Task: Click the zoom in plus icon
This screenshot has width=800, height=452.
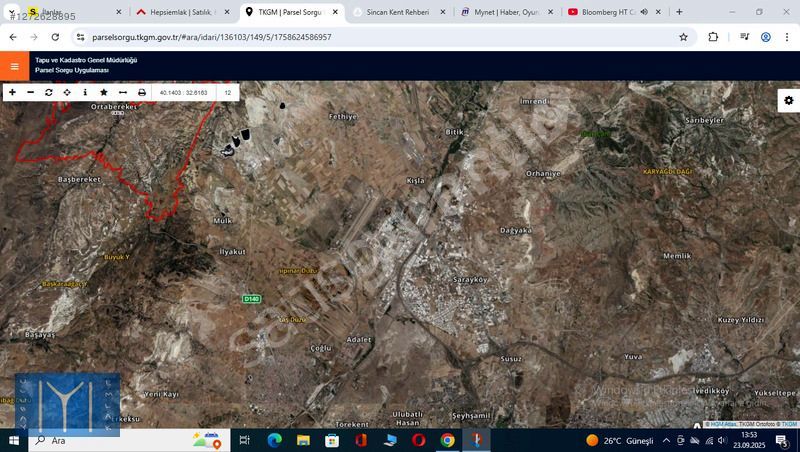Action: pos(12,92)
